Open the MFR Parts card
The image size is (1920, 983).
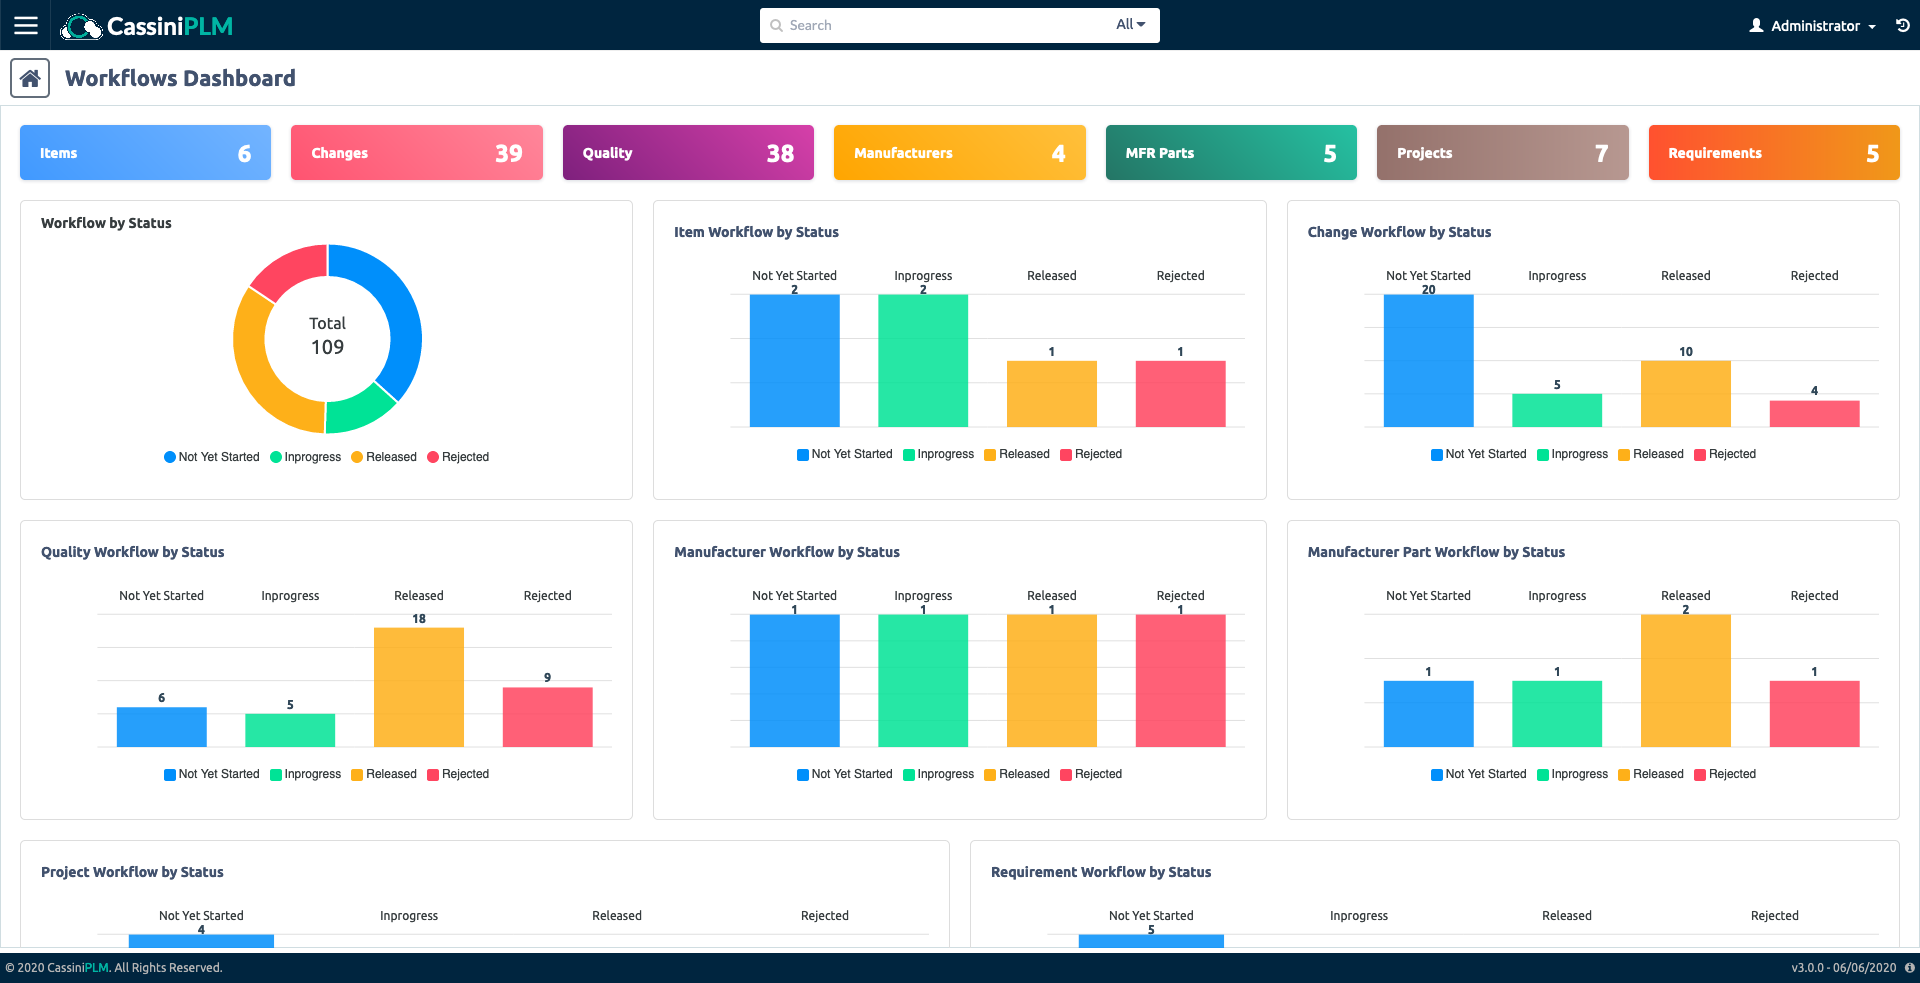(1230, 153)
